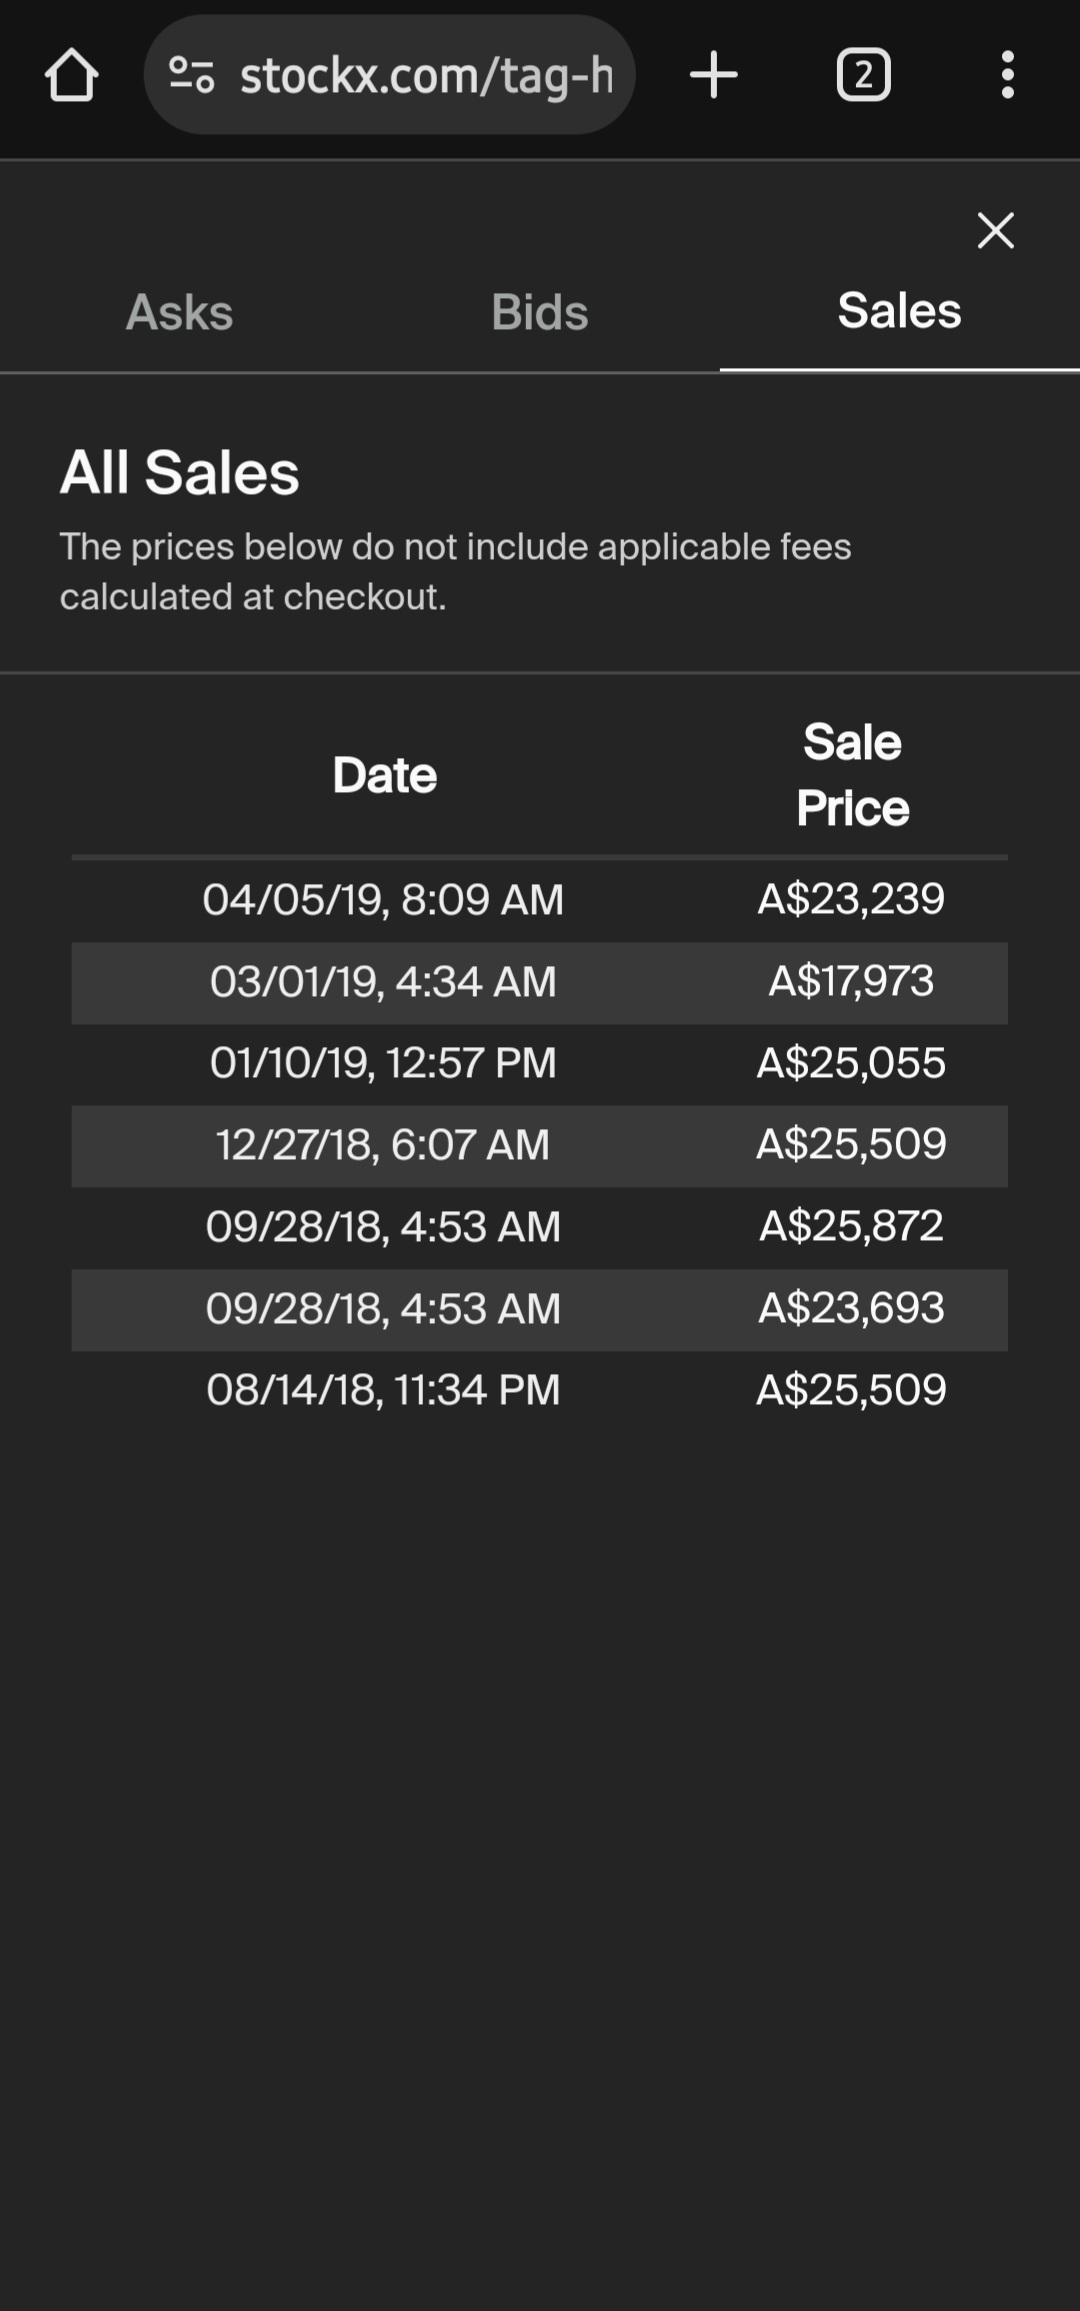Screen dimensions: 1080x2311
Task: Tap the 08/14/18, 11:34 PM sale row
Action: pyautogui.click(x=383, y=1390)
